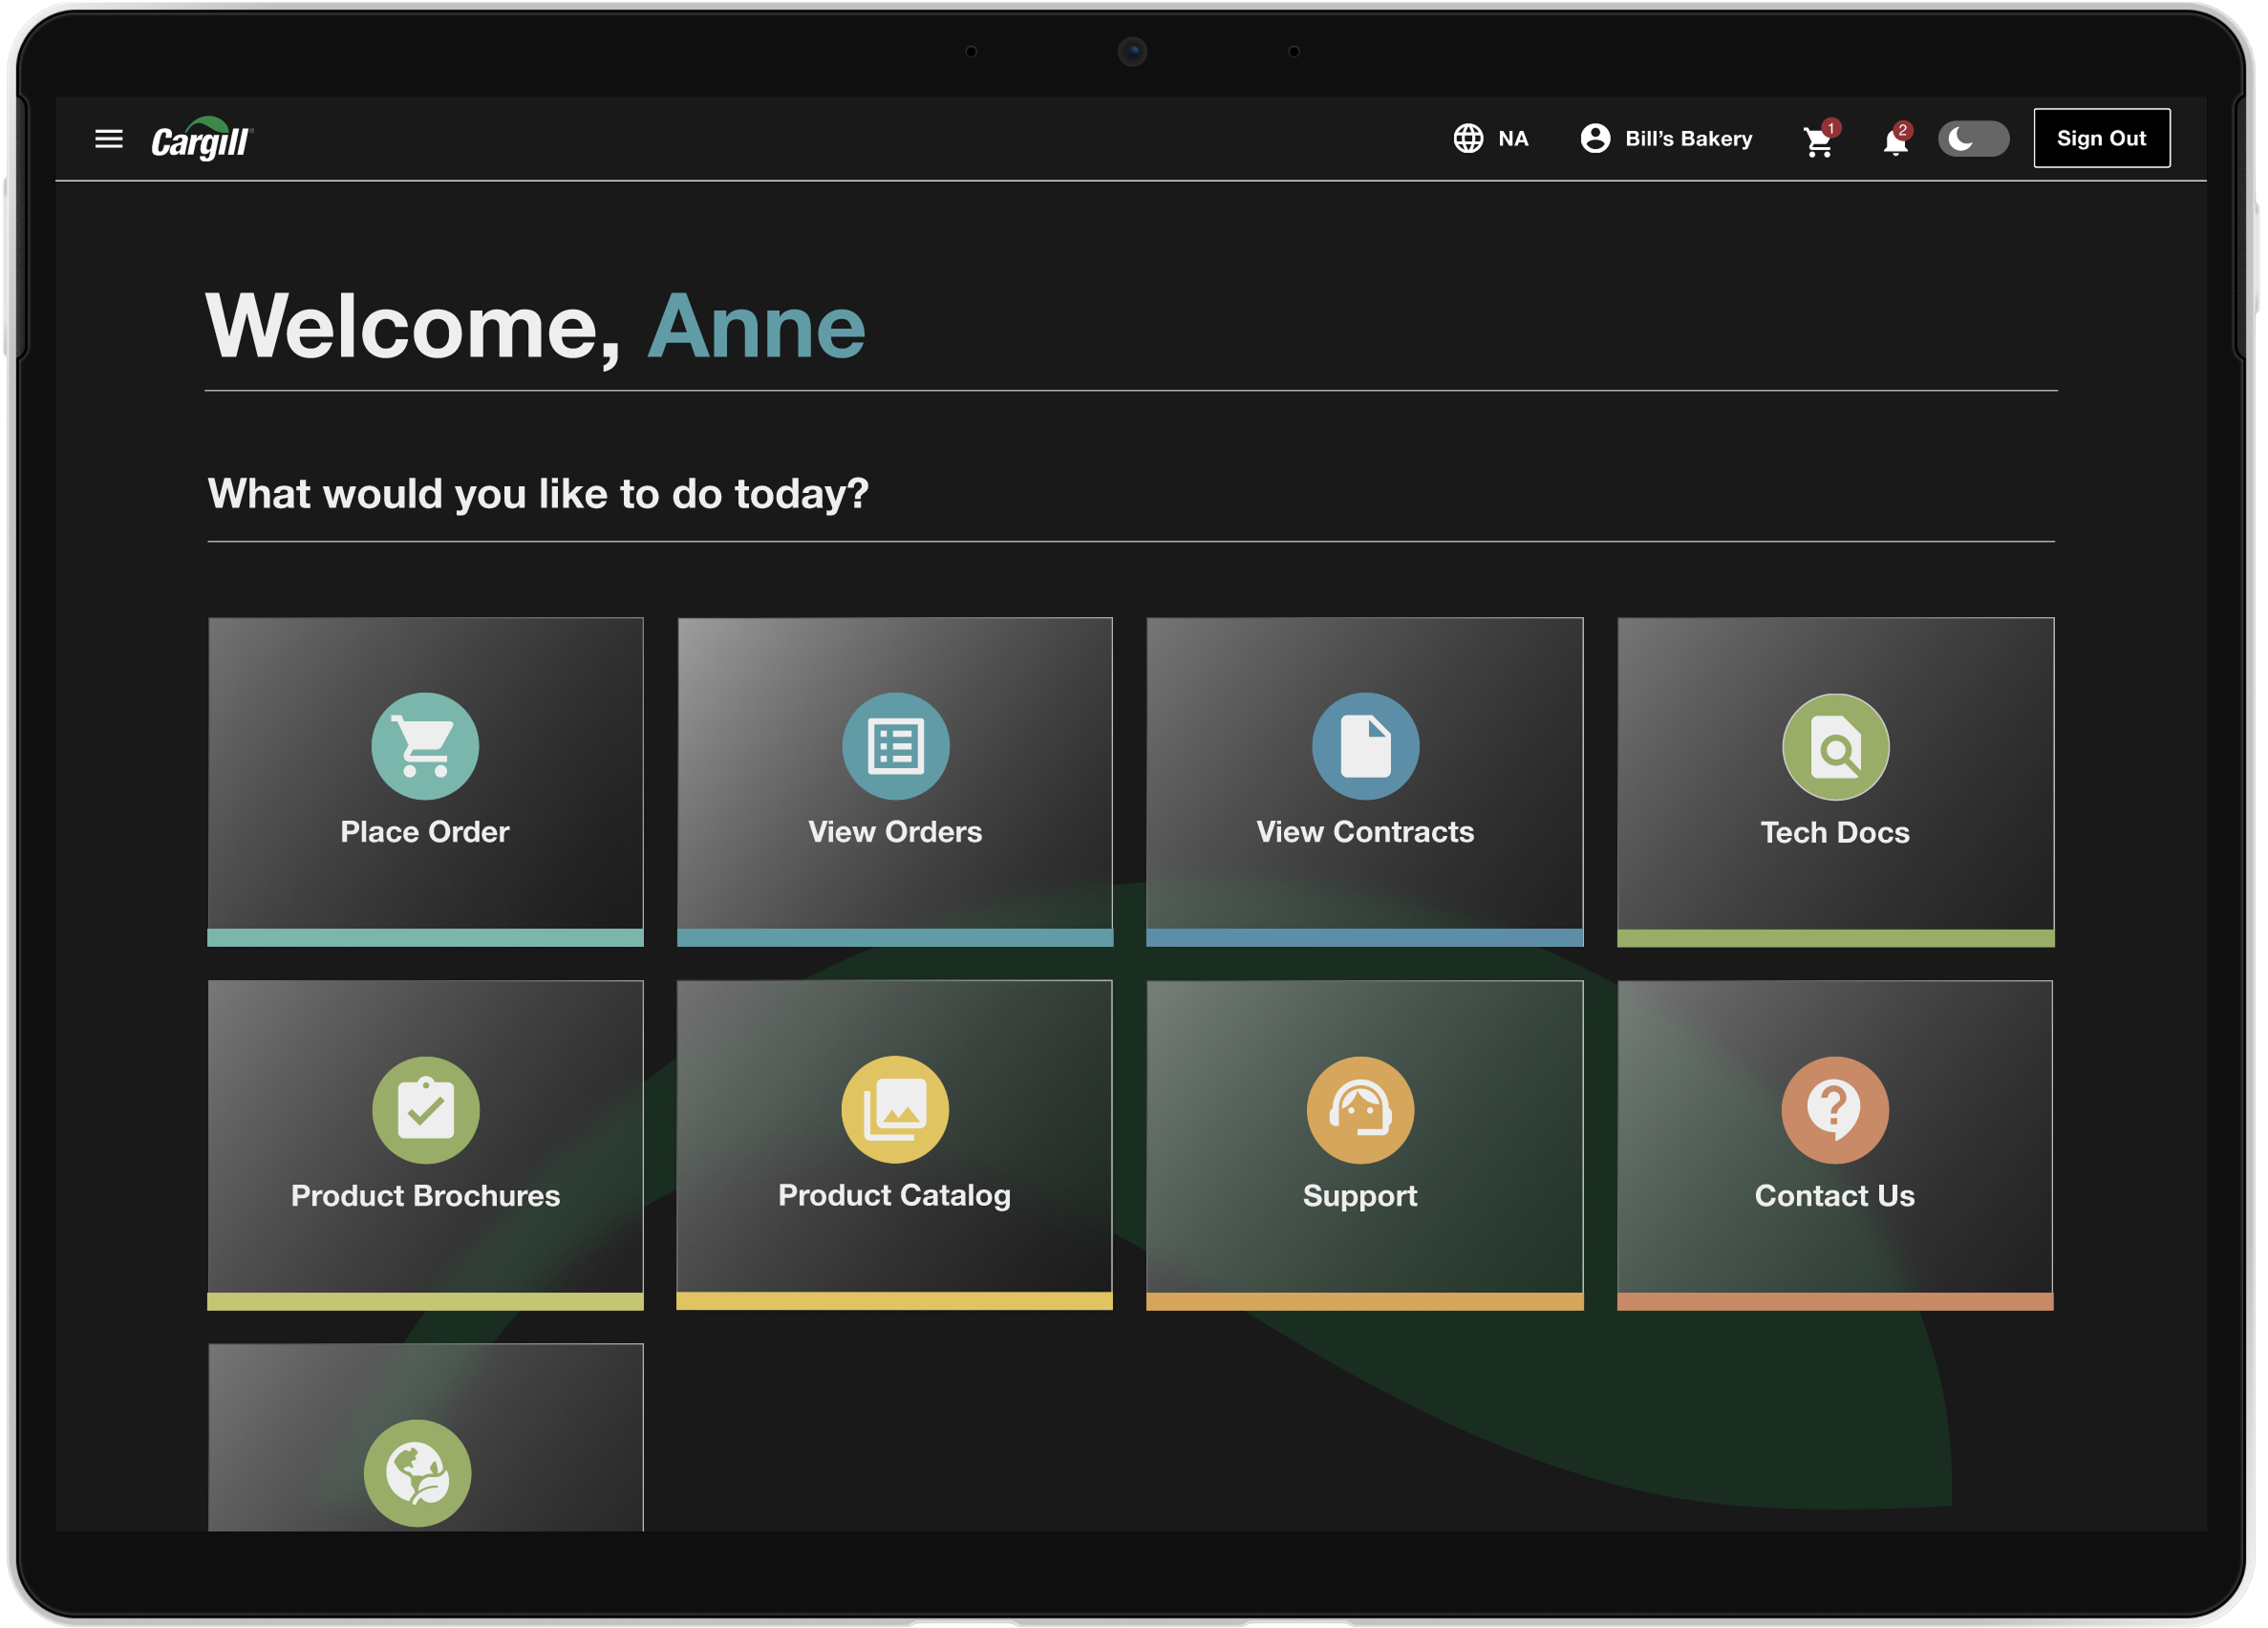Toggle the dark mode switch
2268x1628 pixels.
pos(1973,138)
